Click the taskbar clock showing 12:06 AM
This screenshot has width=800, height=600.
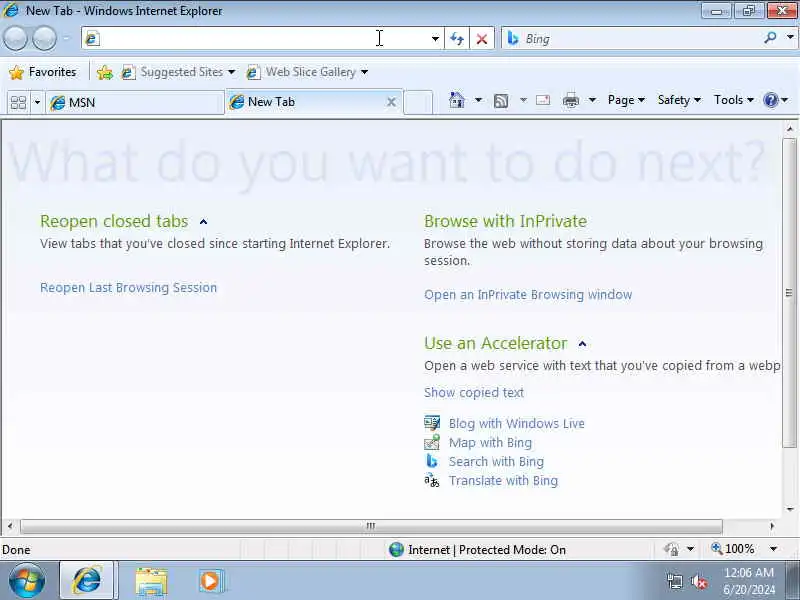point(748,581)
